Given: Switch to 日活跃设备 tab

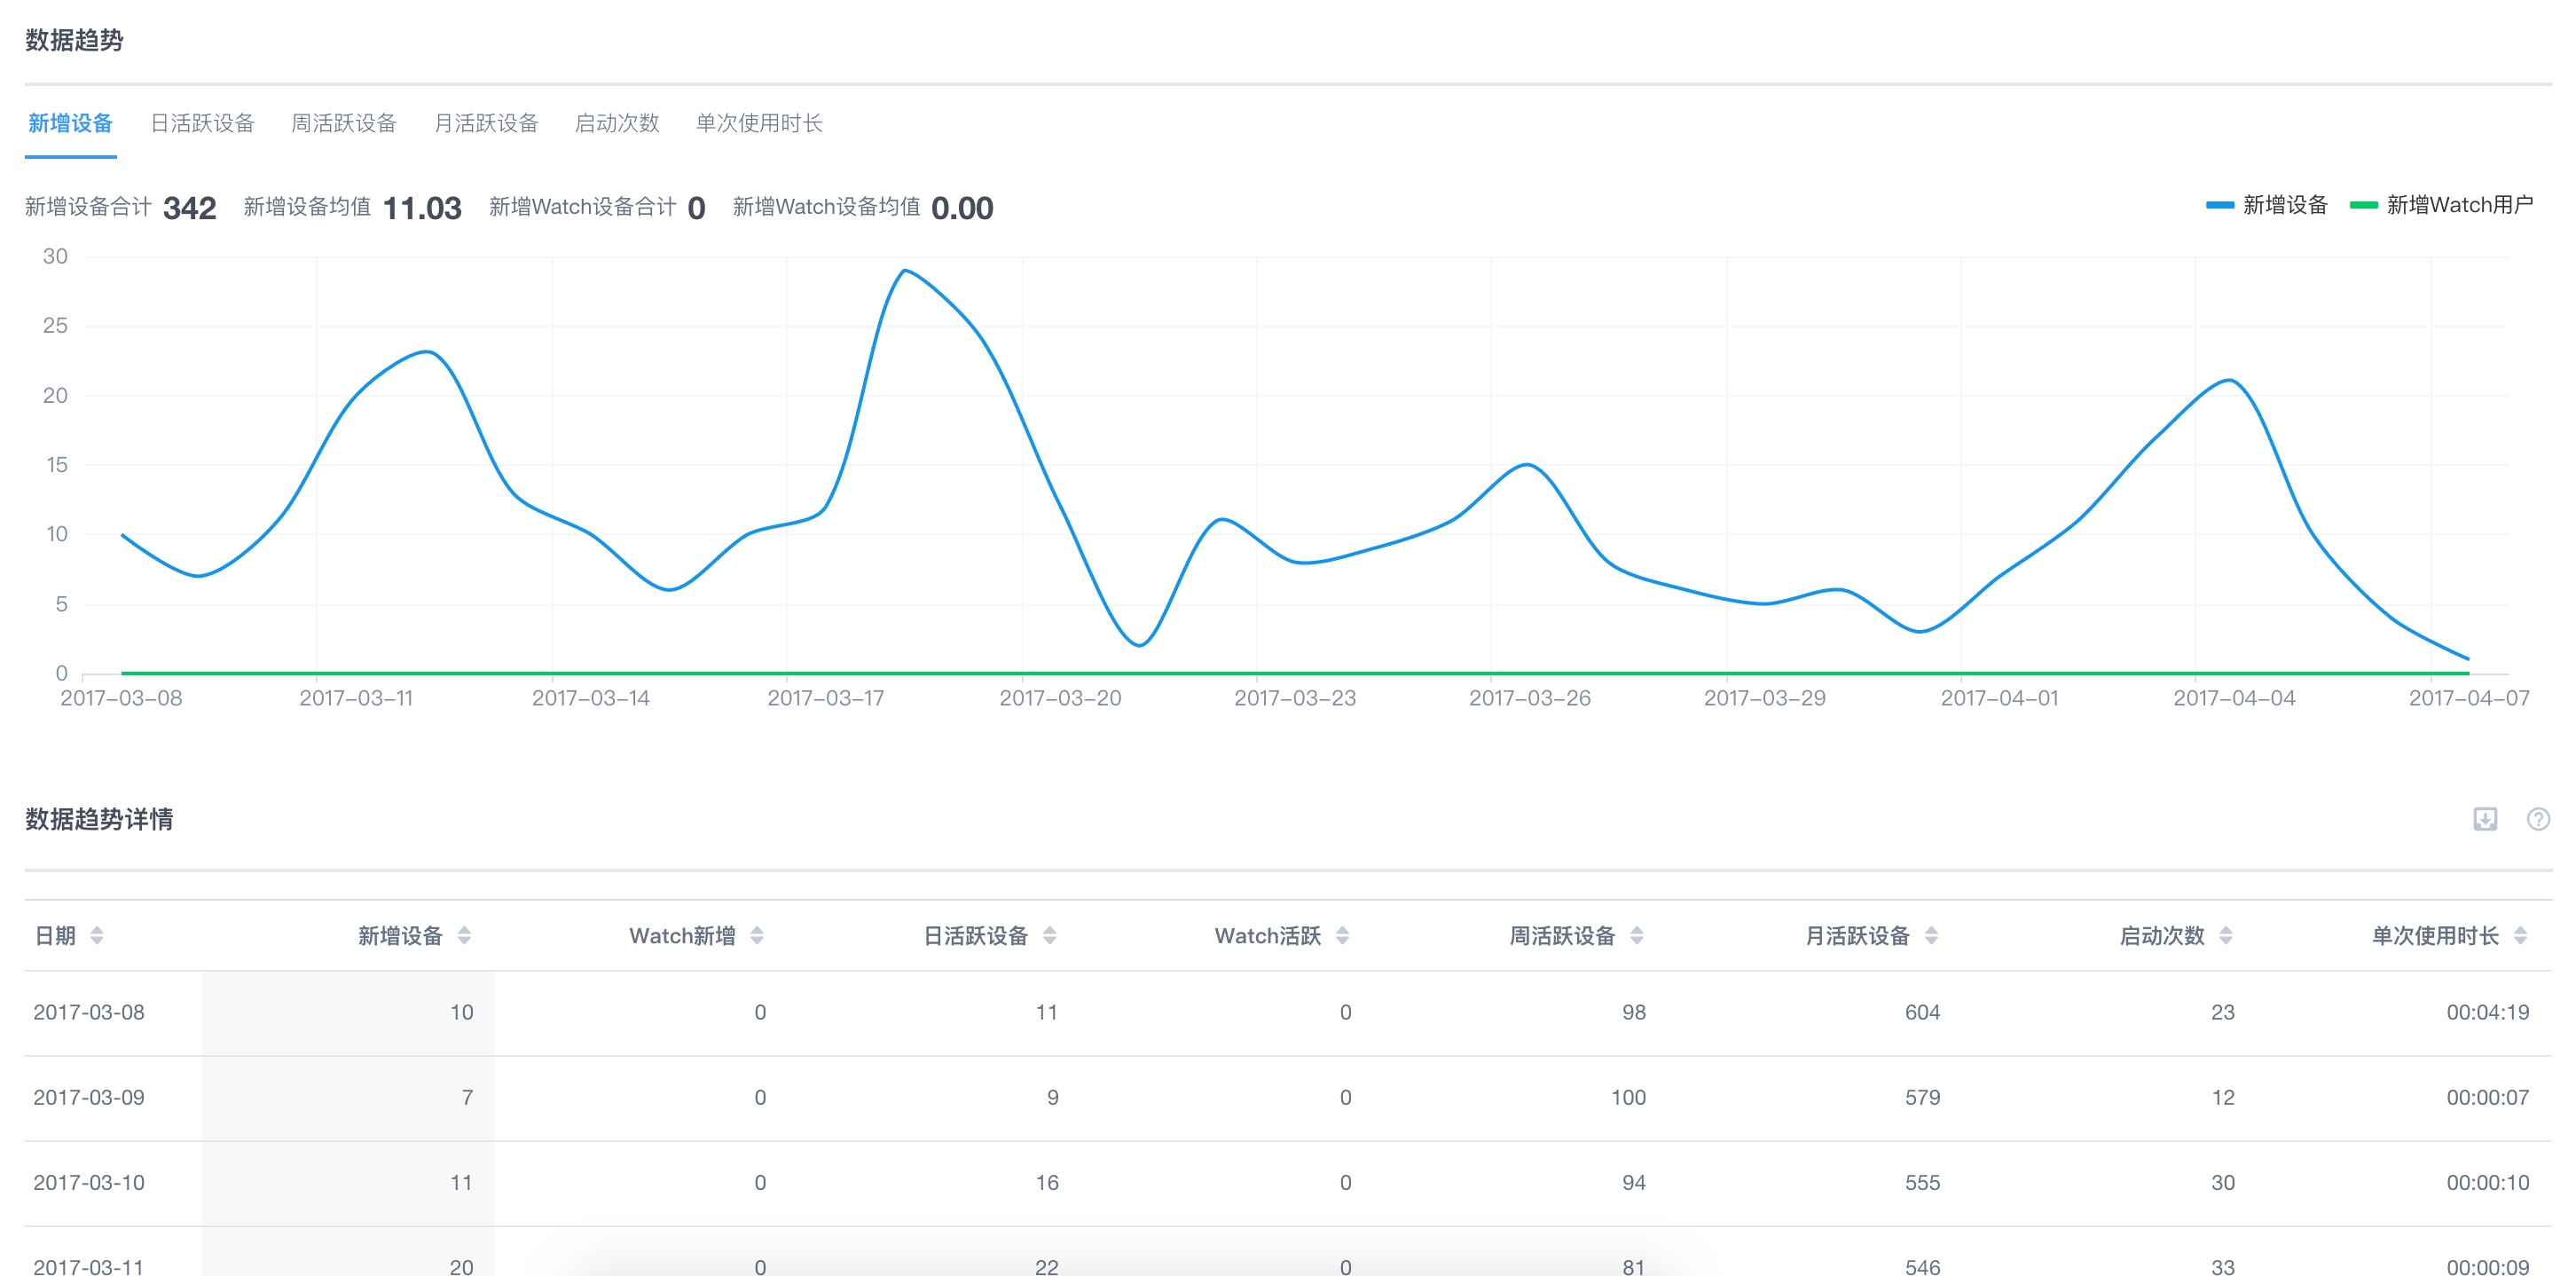Looking at the screenshot, I should click(202, 123).
